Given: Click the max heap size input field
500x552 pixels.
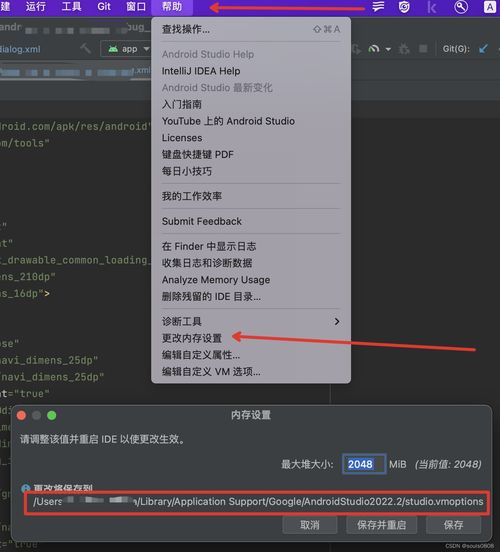Looking at the screenshot, I should coord(364,464).
